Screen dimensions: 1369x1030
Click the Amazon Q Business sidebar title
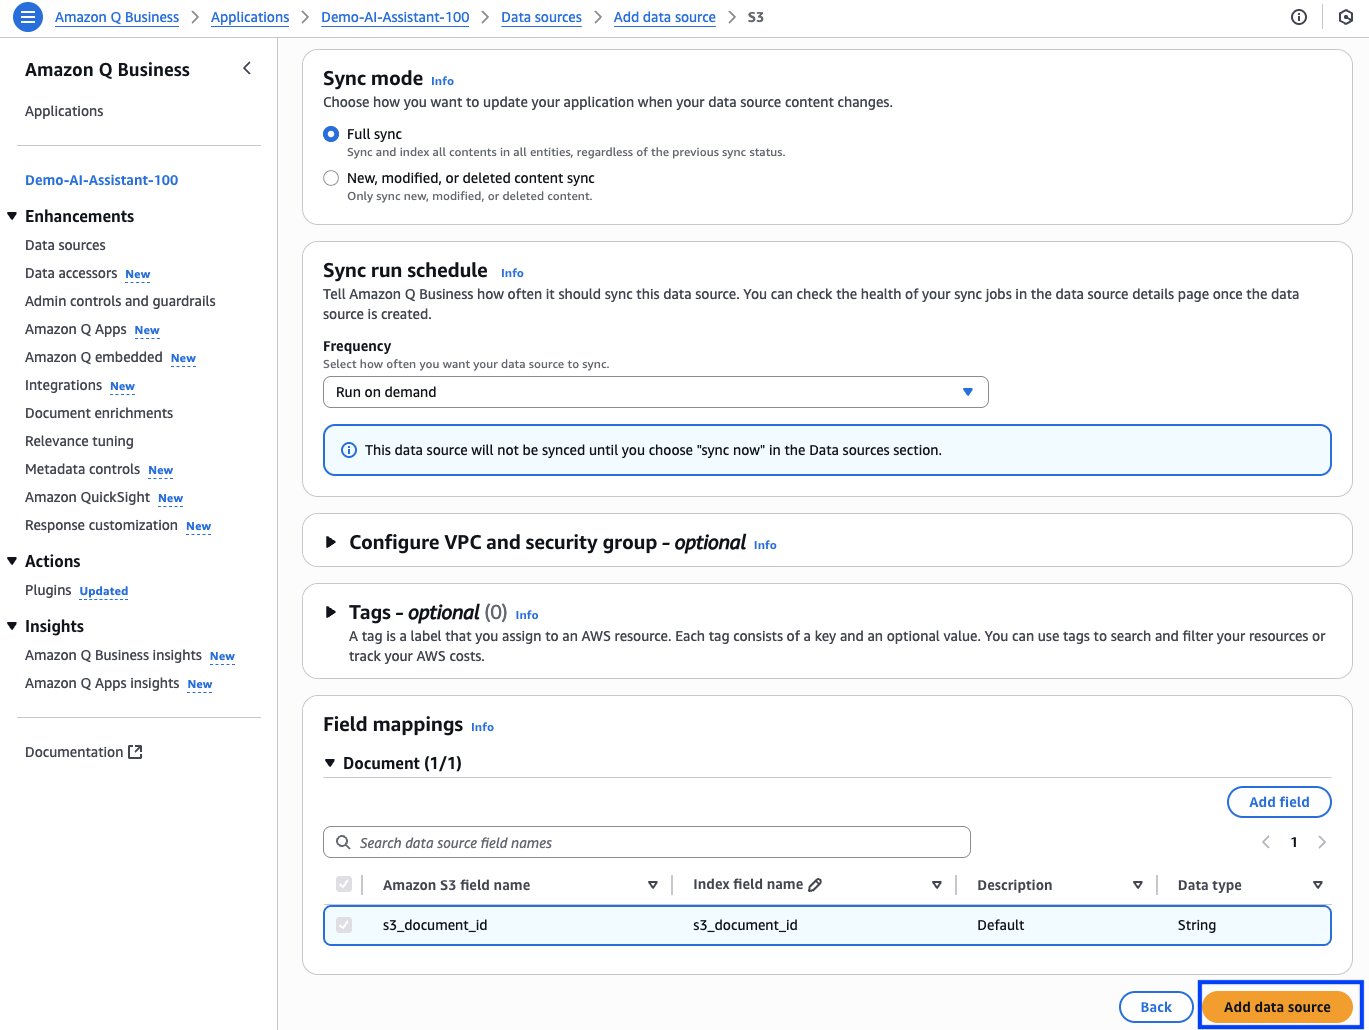pos(107,70)
